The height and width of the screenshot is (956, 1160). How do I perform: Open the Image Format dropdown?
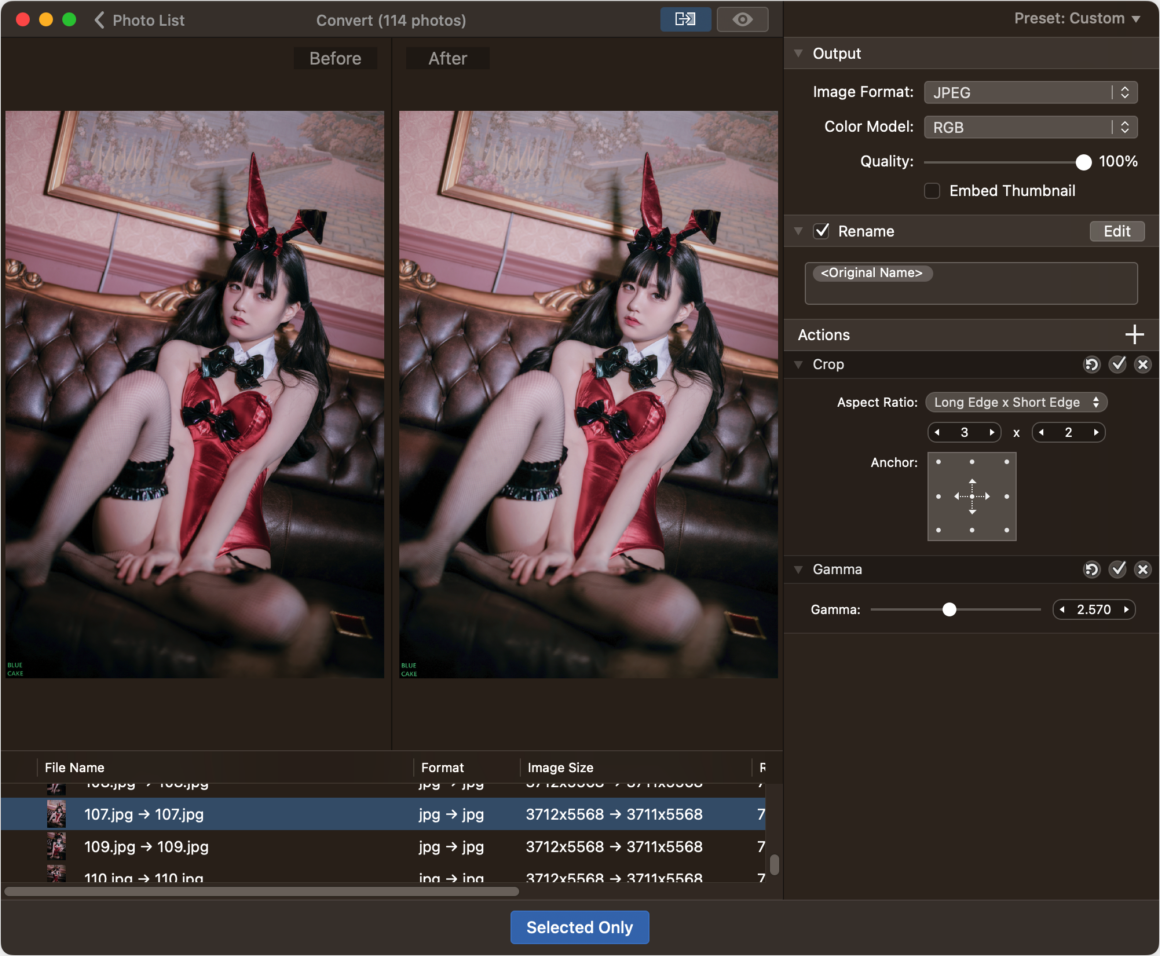coord(1030,92)
